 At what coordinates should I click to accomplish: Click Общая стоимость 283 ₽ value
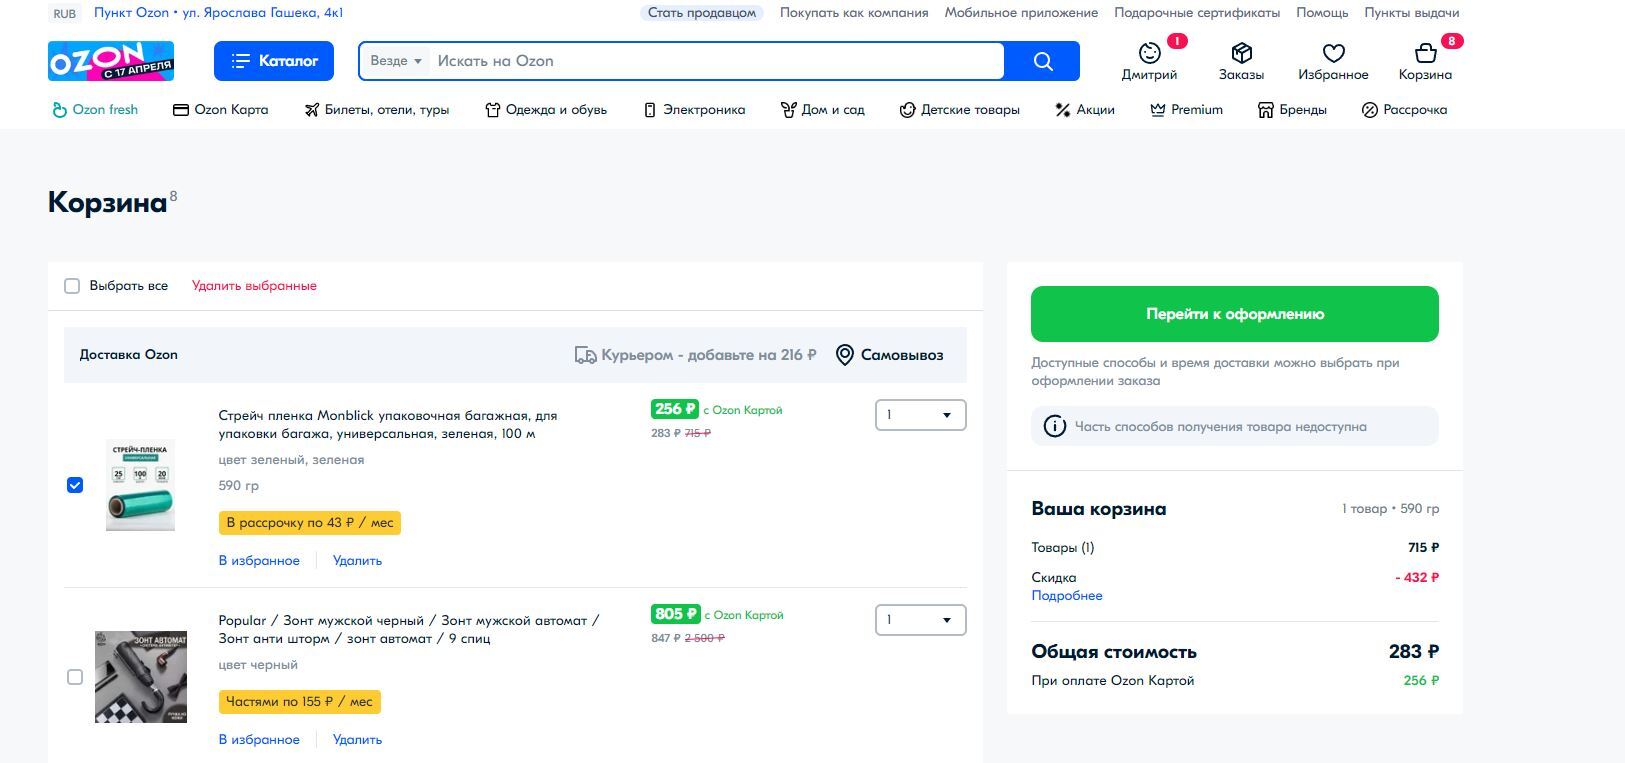click(1414, 652)
